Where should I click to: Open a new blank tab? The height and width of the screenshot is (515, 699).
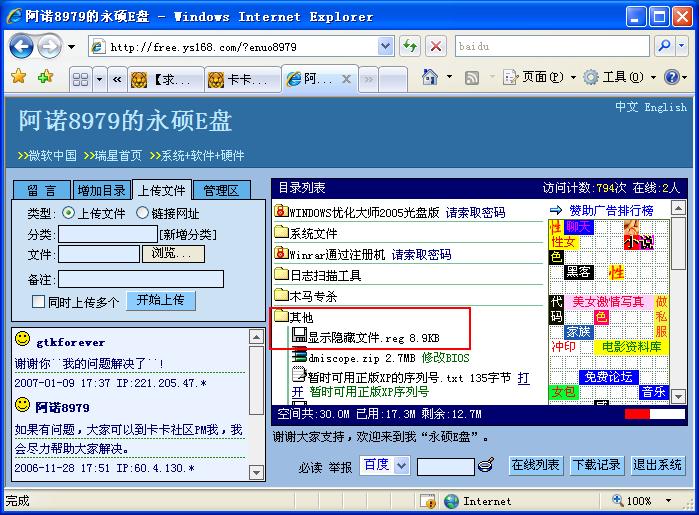[x=393, y=79]
